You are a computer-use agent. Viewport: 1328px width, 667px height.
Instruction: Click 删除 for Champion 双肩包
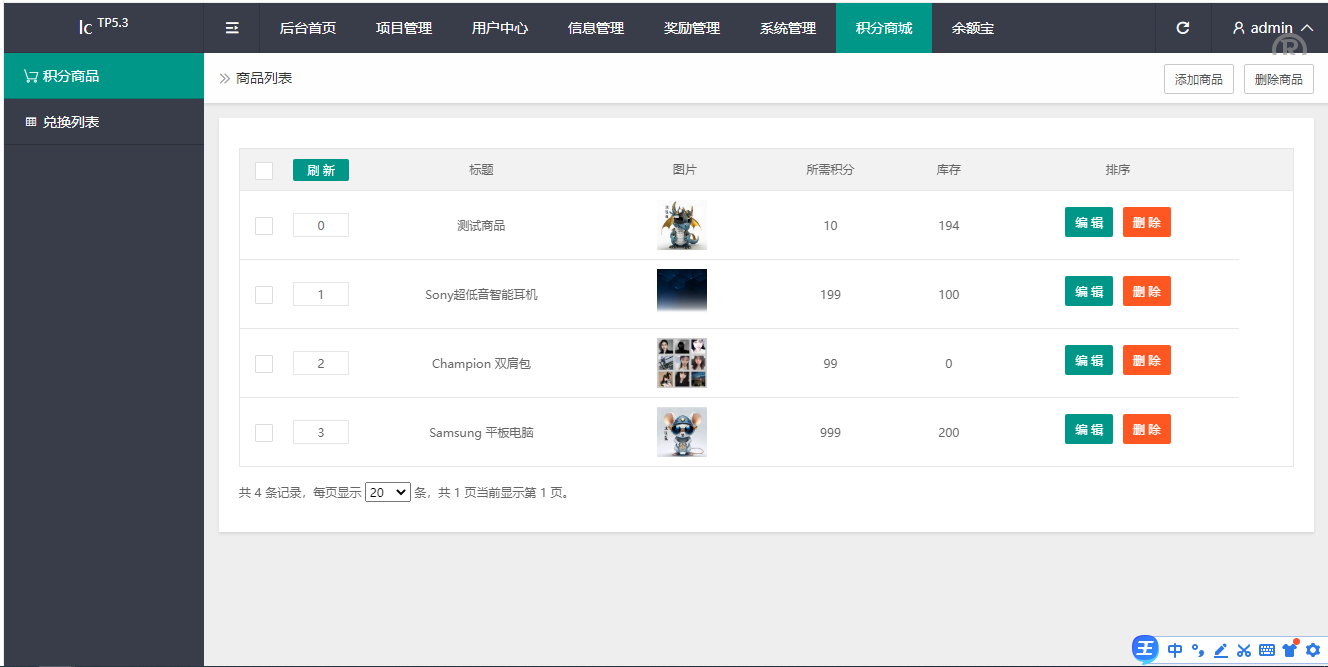pos(1146,360)
